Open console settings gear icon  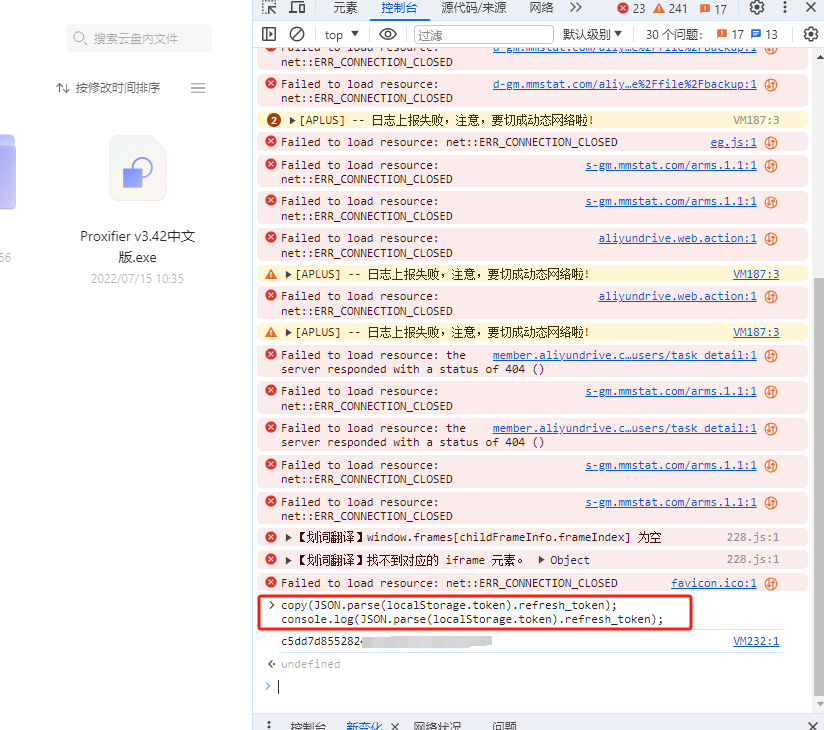click(x=811, y=34)
